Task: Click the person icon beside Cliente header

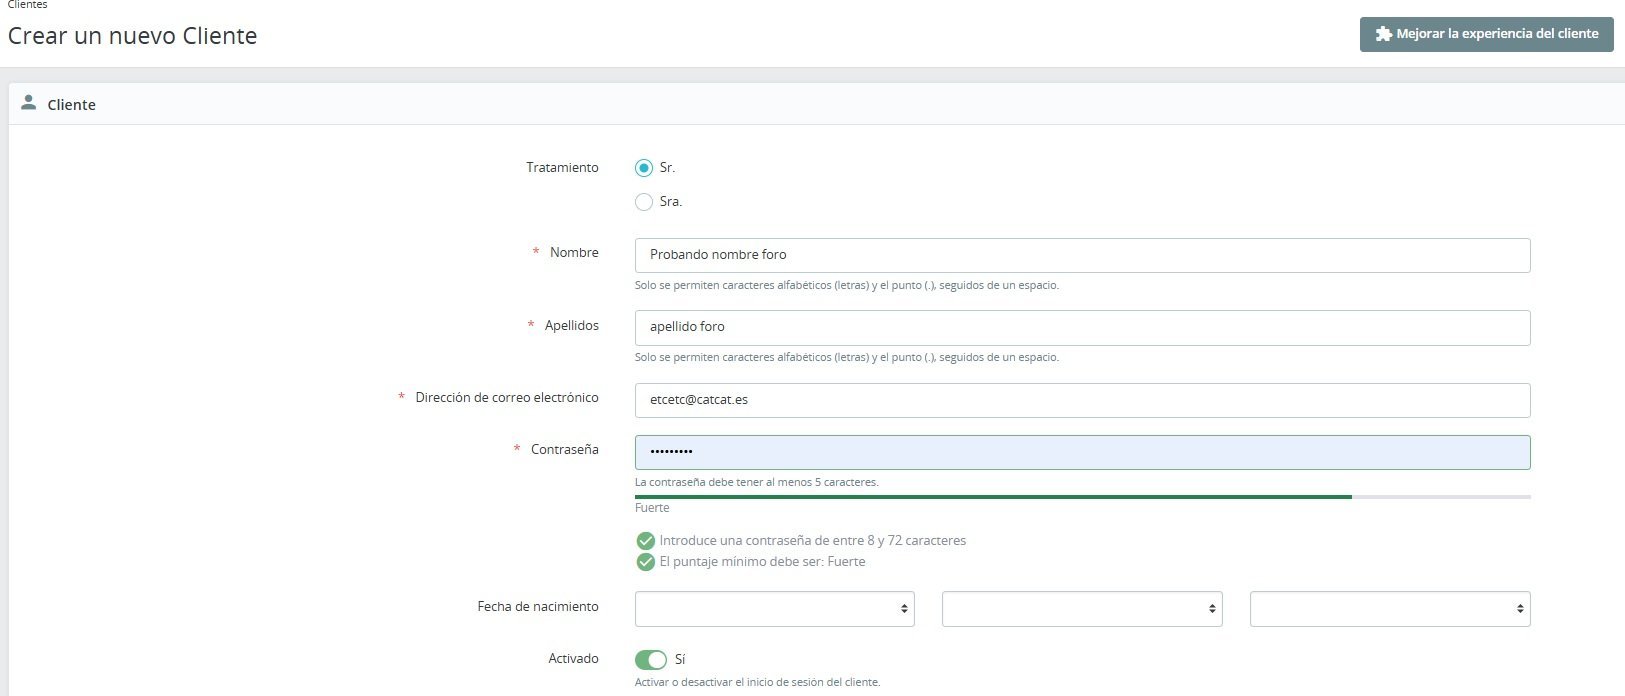Action: pos(28,103)
